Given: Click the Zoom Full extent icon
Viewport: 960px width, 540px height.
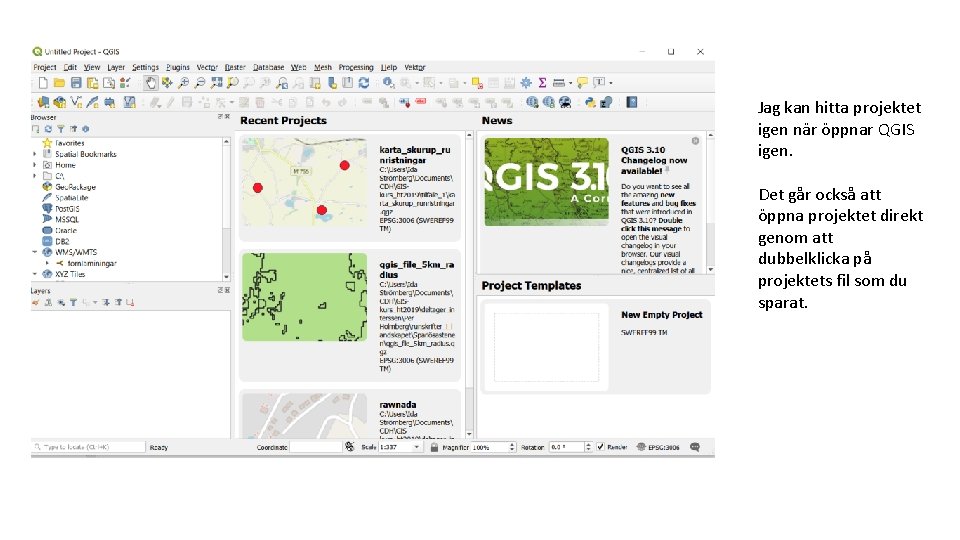Looking at the screenshot, I should coord(216,83).
